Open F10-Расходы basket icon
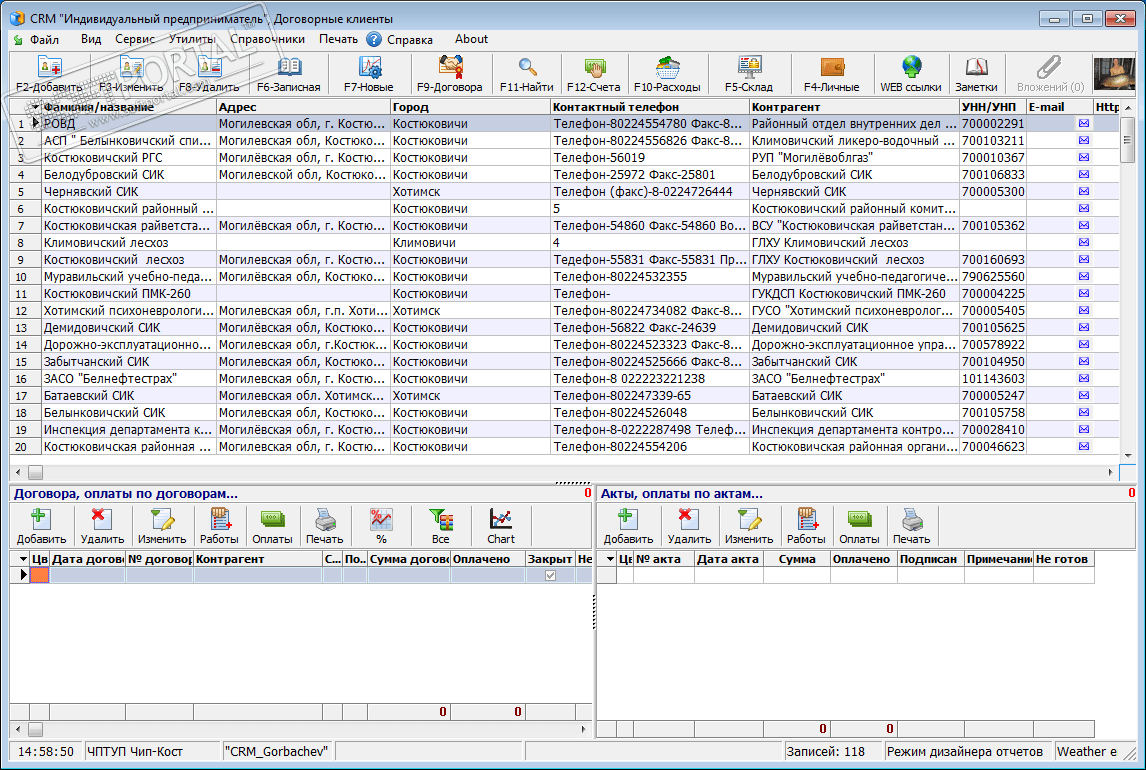This screenshot has width=1146, height=770. [667, 67]
